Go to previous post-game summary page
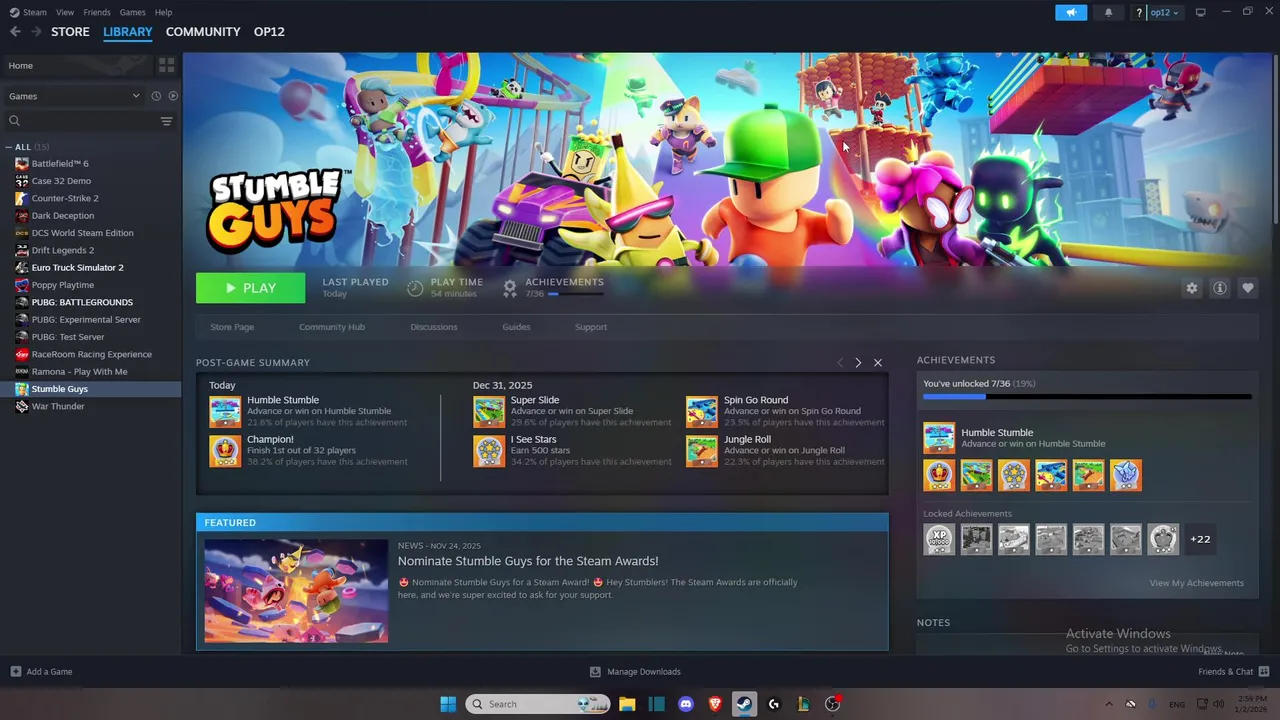This screenshot has width=1280, height=720. pos(840,362)
